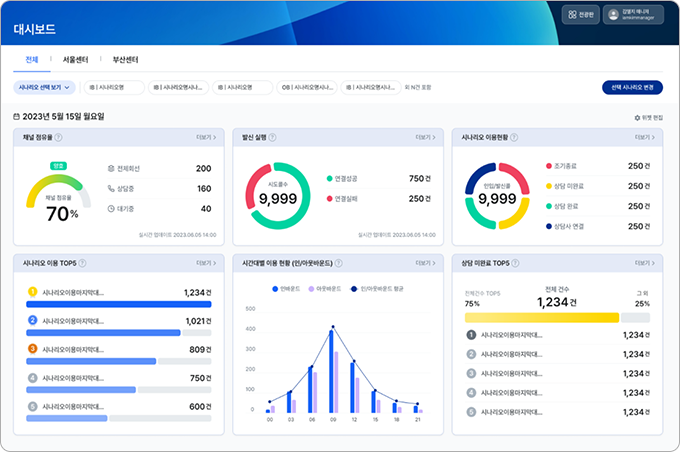
Task: Click the help icon beside 채널 점유율
Action: tap(59, 137)
